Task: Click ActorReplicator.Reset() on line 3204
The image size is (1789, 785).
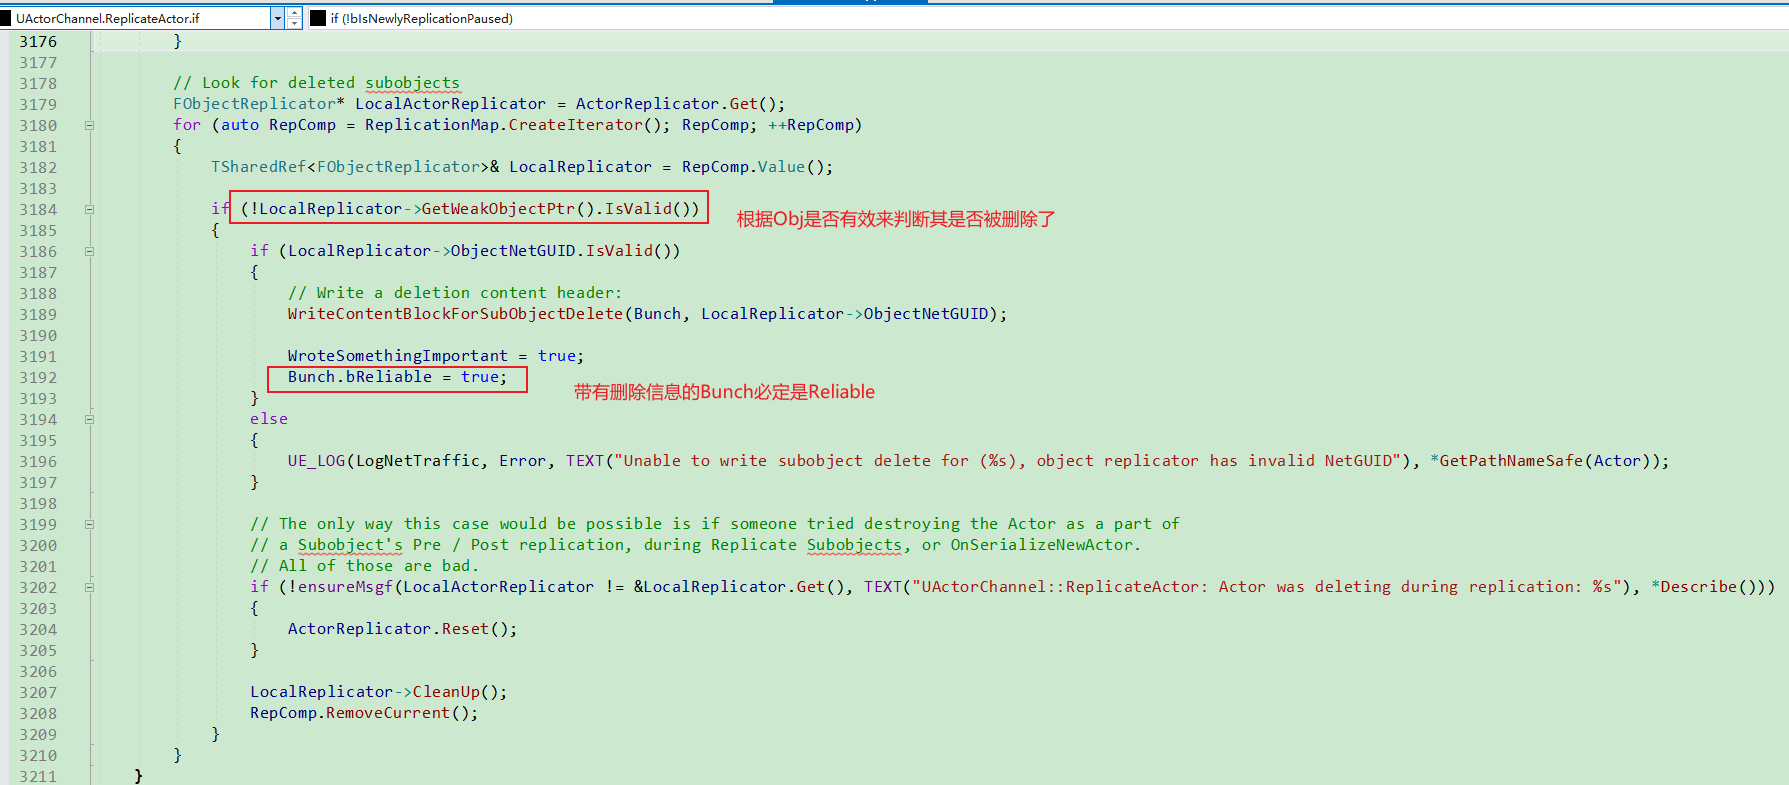Action: 398,629
